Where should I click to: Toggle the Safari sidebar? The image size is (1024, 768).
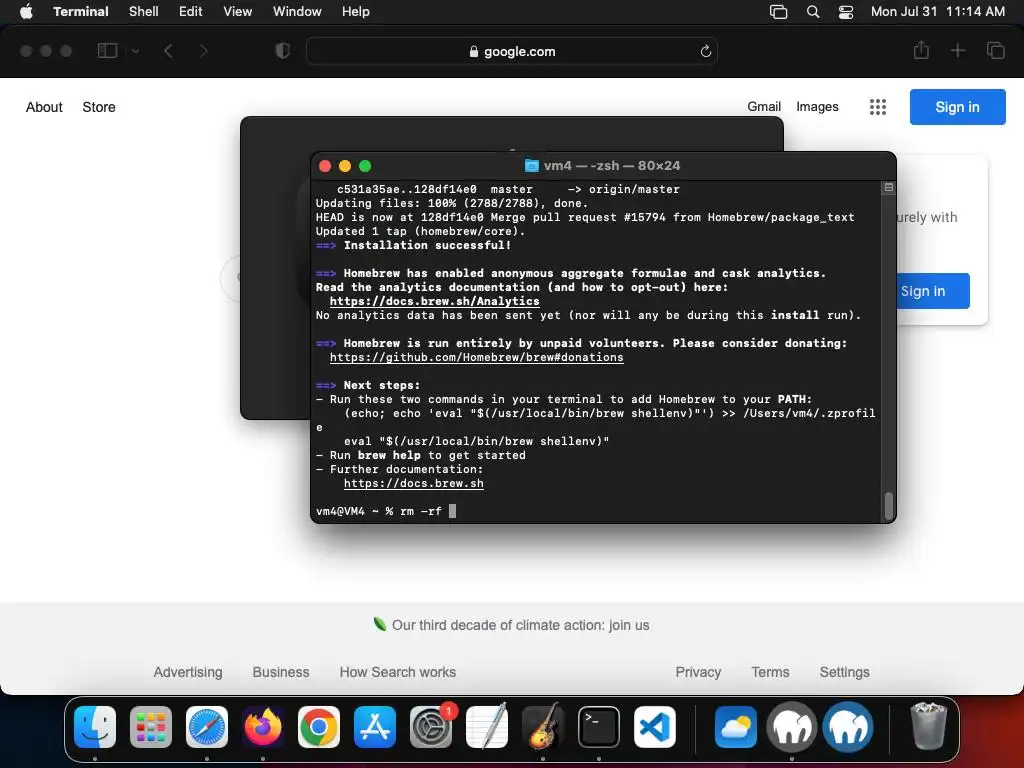pyautogui.click(x=107, y=50)
